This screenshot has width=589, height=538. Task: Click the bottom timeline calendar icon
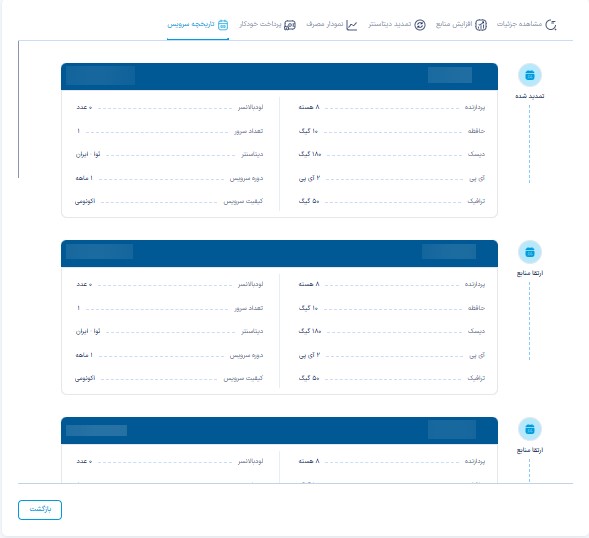pos(530,429)
